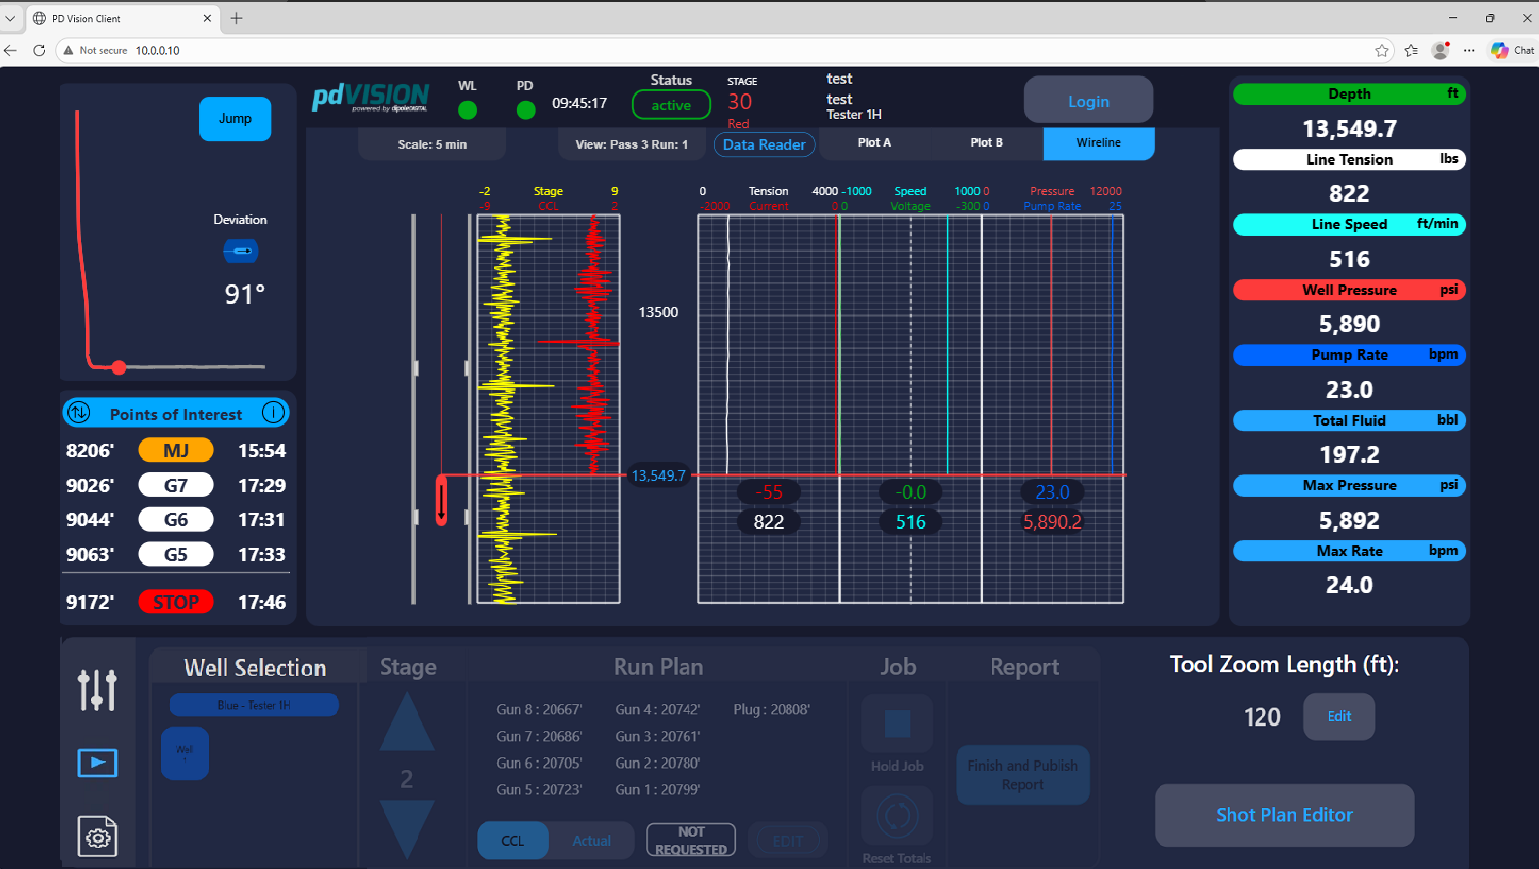Click the Reset Totals circular icon
Viewport: 1539px width, 869px height.
[x=897, y=816]
